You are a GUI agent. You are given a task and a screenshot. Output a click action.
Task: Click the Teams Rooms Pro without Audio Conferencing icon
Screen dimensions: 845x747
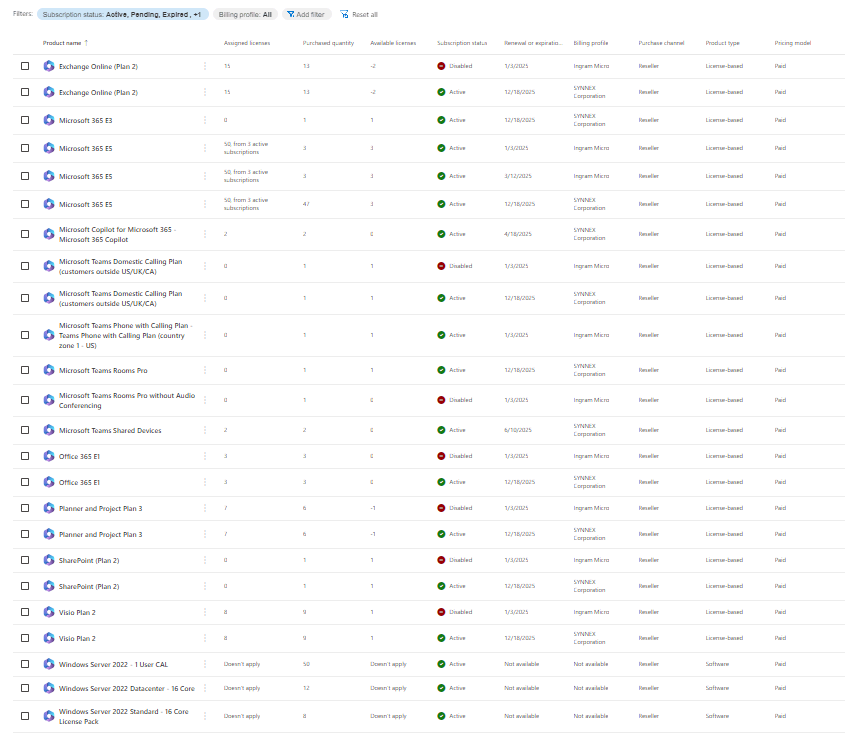coord(49,400)
